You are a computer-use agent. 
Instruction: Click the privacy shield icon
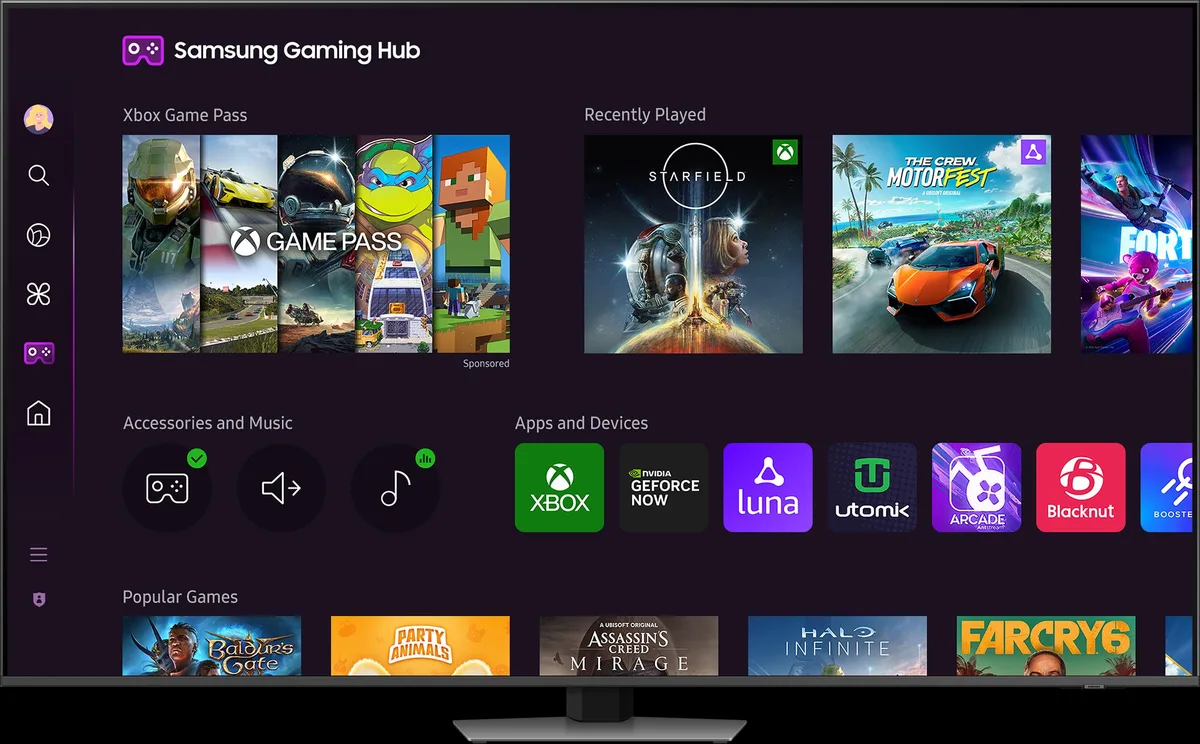[x=38, y=599]
